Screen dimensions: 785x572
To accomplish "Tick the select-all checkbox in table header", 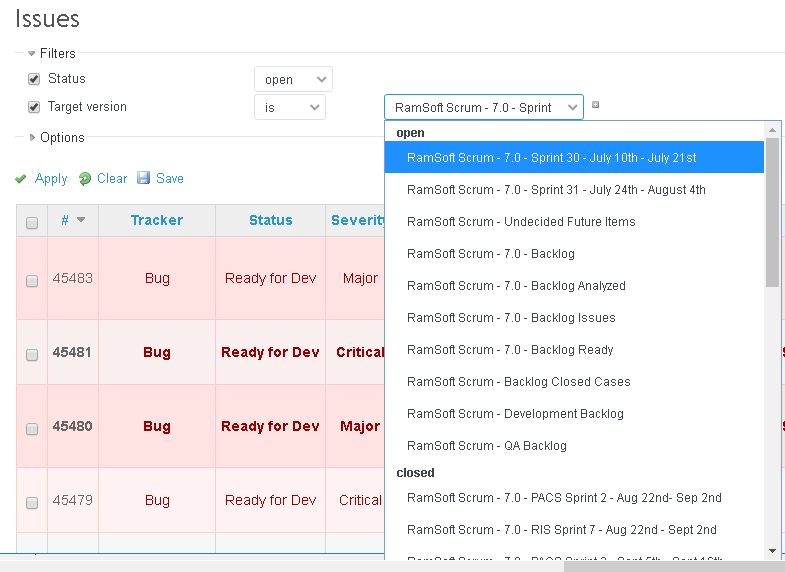I will coord(32,223).
